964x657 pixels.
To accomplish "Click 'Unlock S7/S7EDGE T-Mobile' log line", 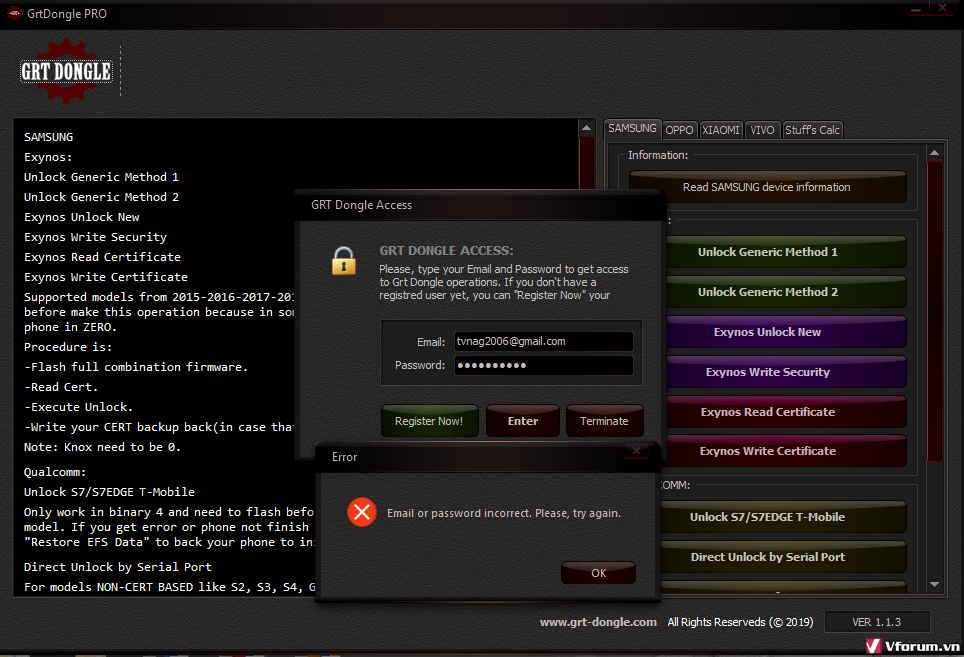I will tap(109, 492).
